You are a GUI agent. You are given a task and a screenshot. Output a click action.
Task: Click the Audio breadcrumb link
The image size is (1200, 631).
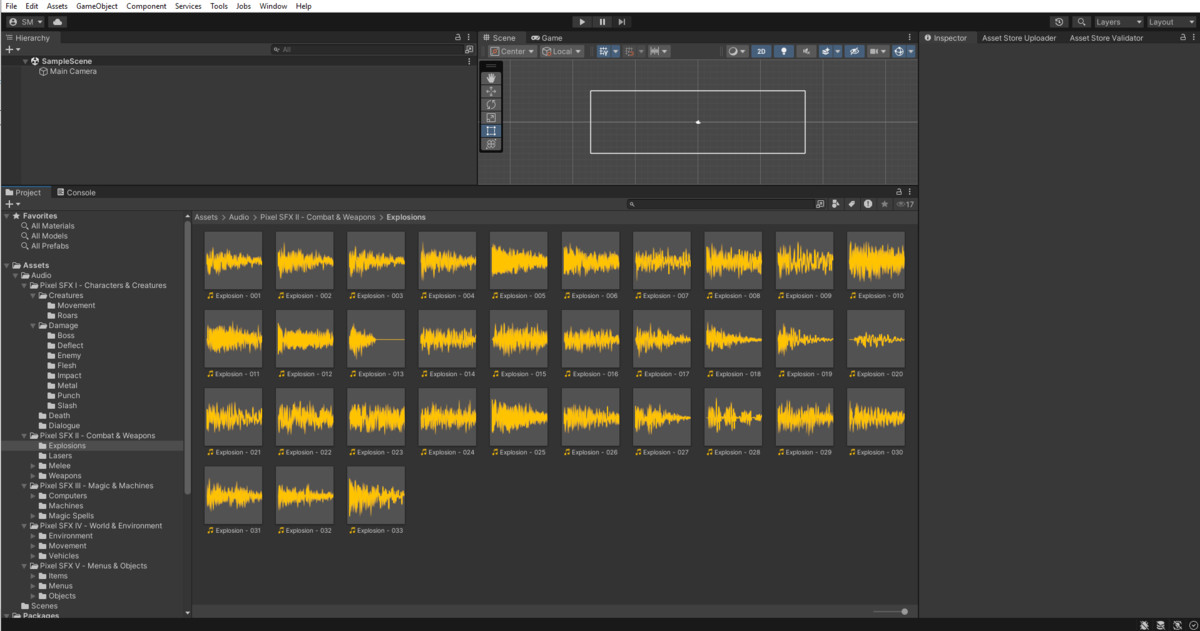coord(239,217)
